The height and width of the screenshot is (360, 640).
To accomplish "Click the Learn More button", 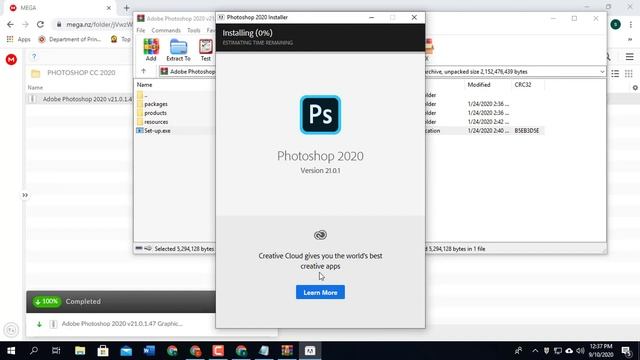I will 320,292.
